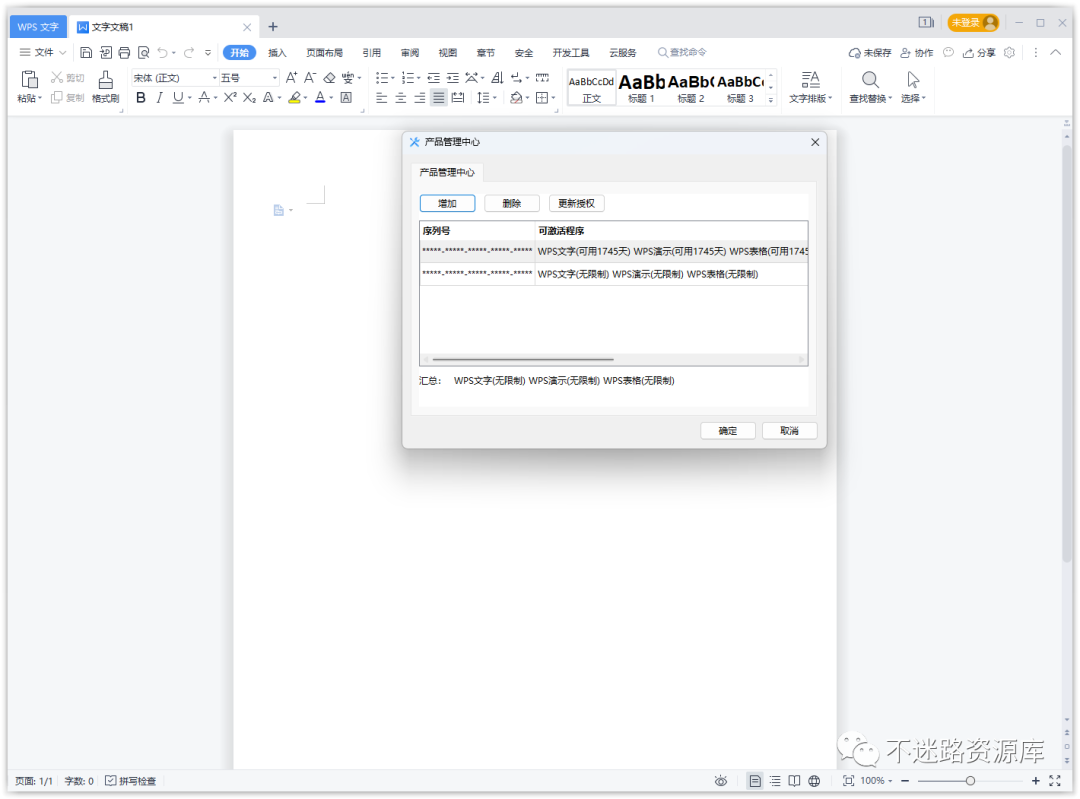This screenshot has width=1080, height=799.
Task: Align text right
Action: click(x=419, y=98)
